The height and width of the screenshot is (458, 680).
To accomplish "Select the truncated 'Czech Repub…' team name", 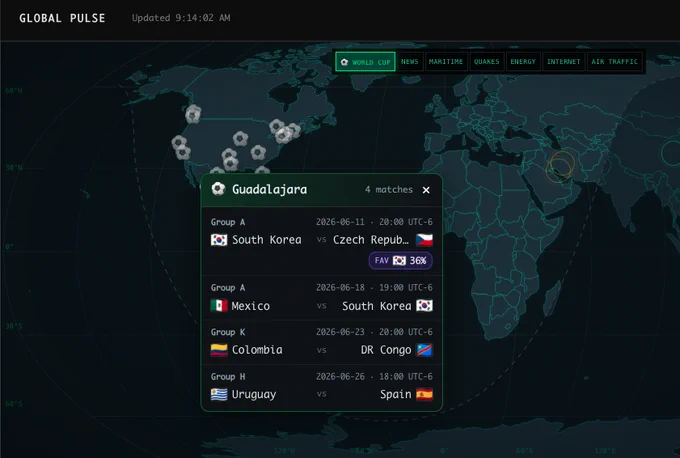I will pyautogui.click(x=371, y=240).
